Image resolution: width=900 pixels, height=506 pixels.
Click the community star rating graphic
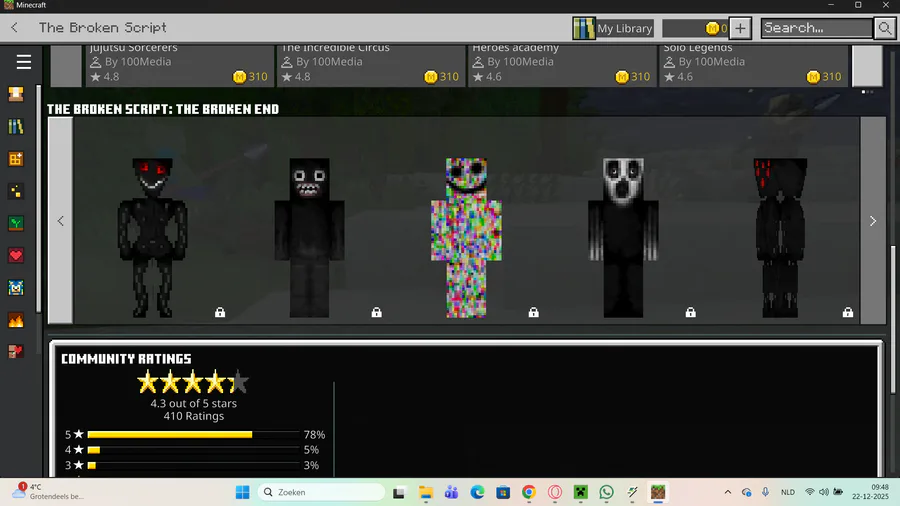193,382
